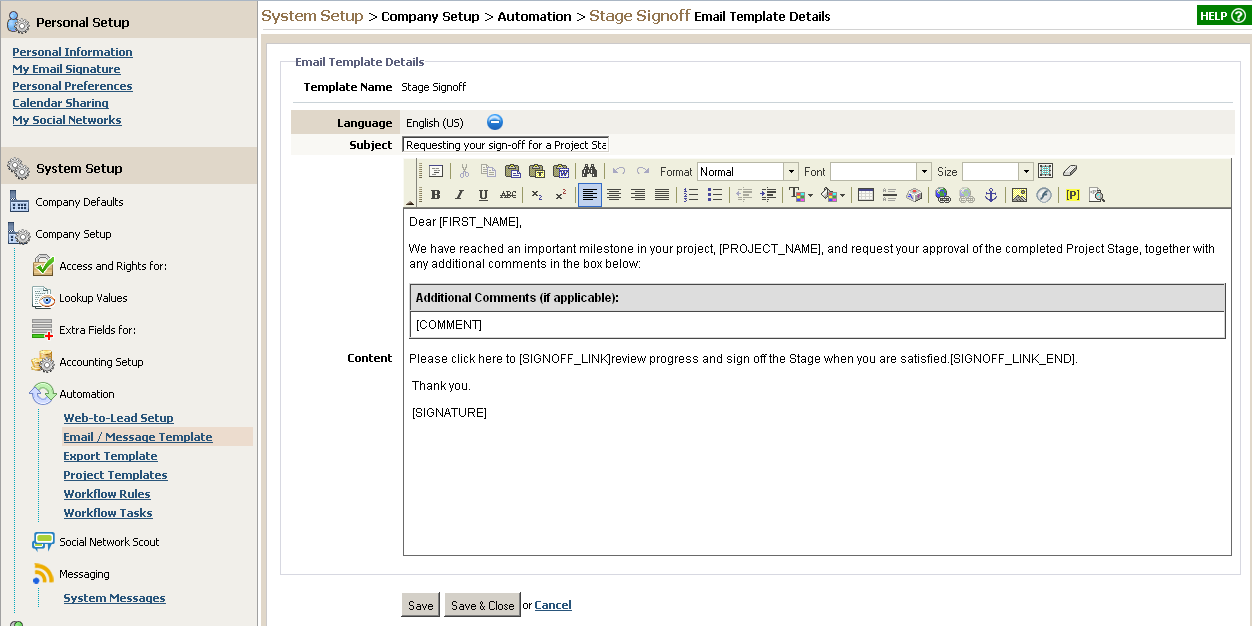Go to Personal Information
1252x626 pixels.
point(72,52)
